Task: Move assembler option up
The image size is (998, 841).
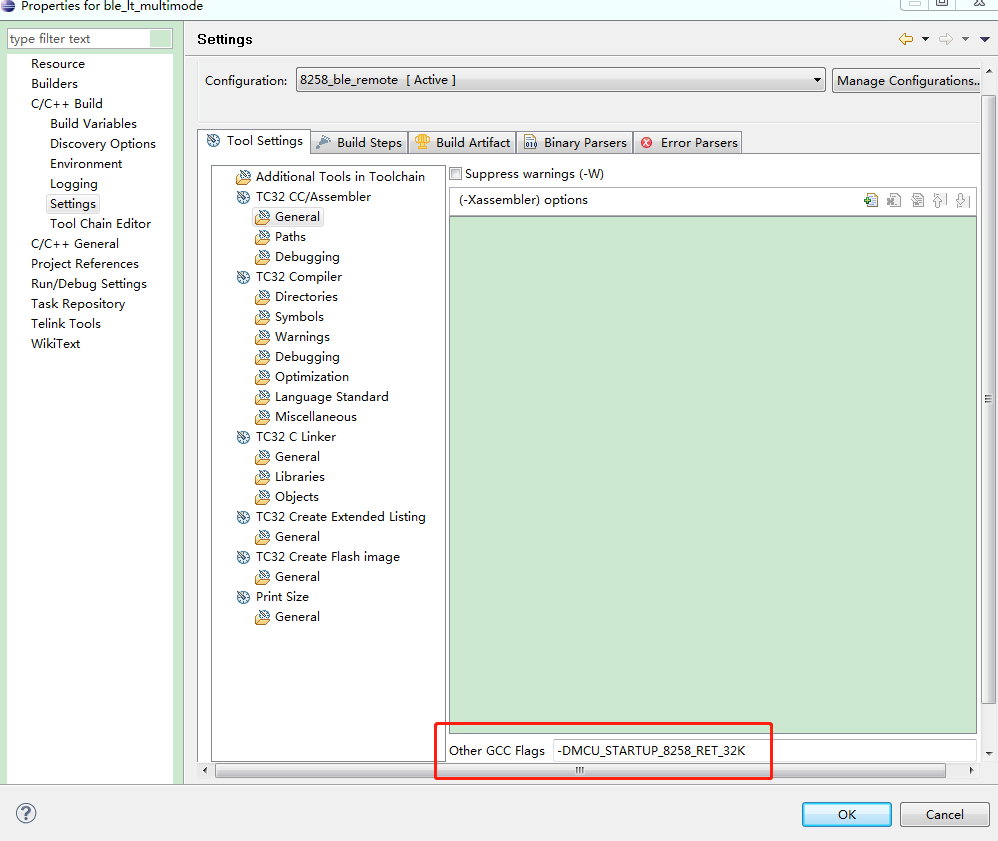Action: pos(940,200)
